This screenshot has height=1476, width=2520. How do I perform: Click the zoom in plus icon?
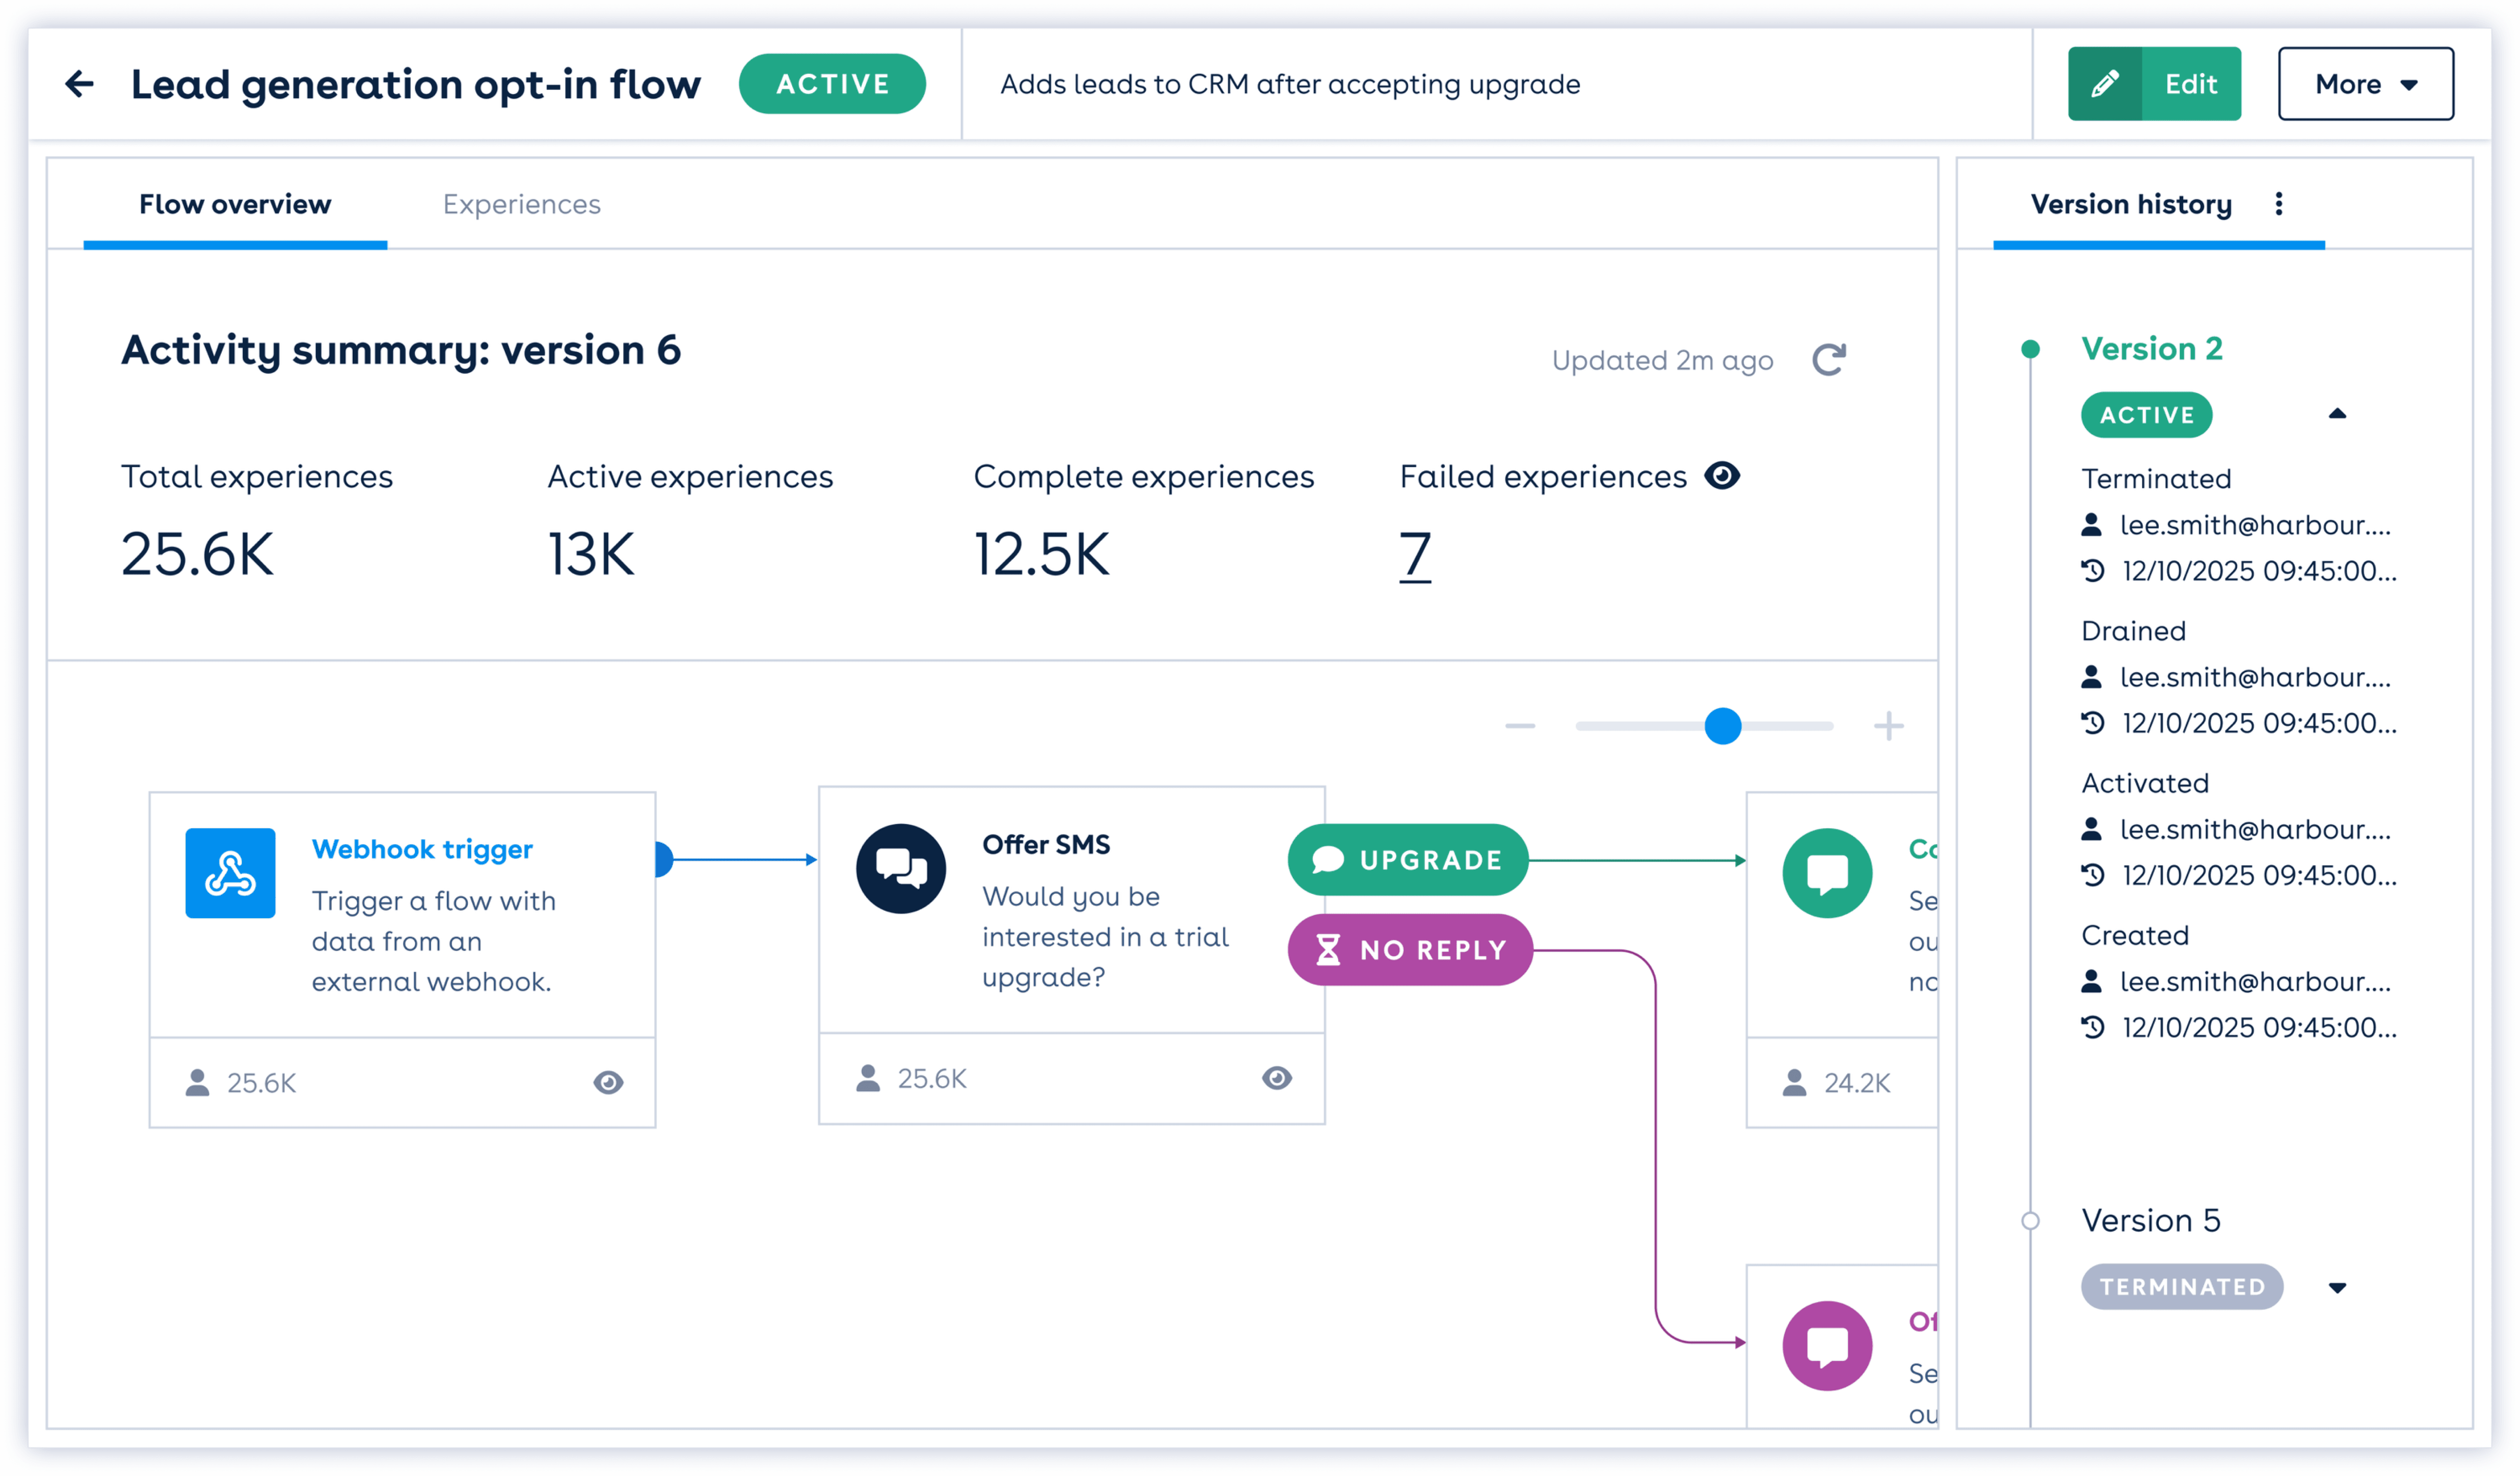(x=1888, y=726)
